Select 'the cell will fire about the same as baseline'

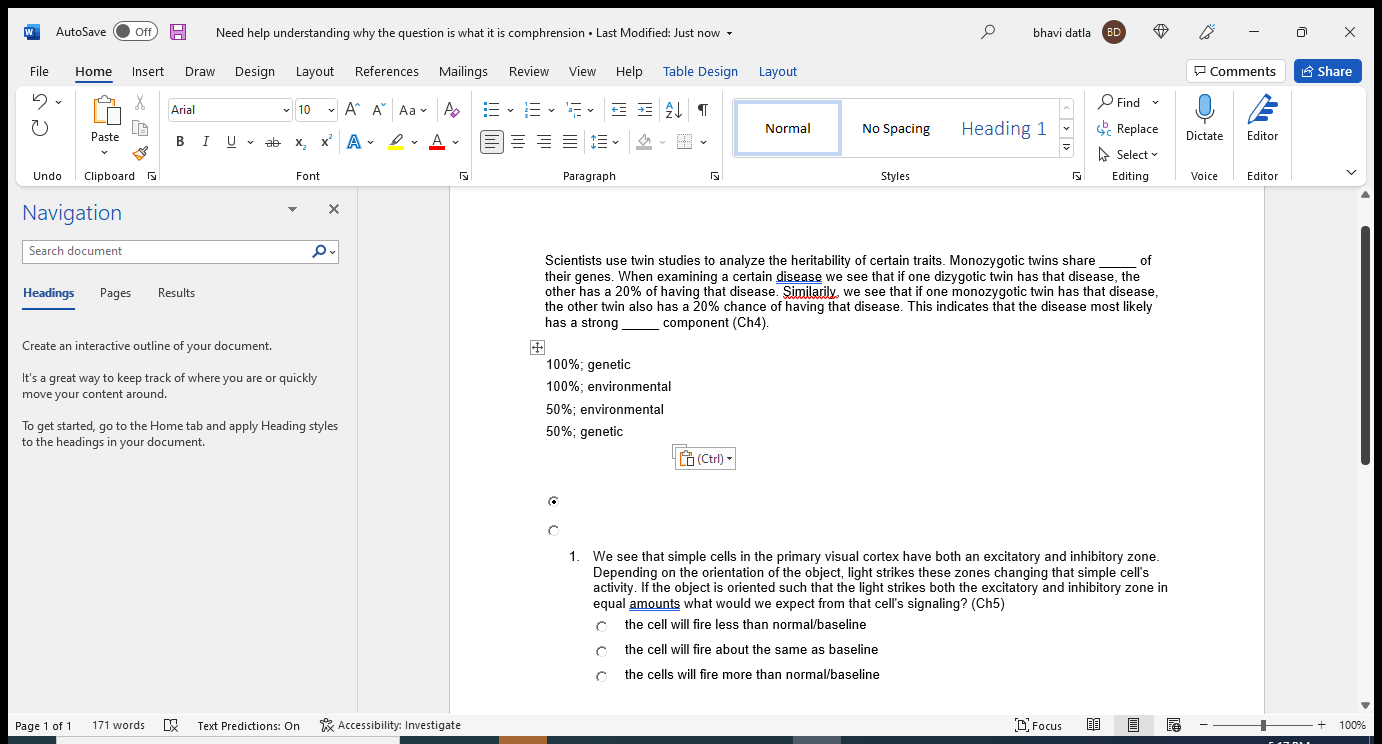(x=601, y=650)
